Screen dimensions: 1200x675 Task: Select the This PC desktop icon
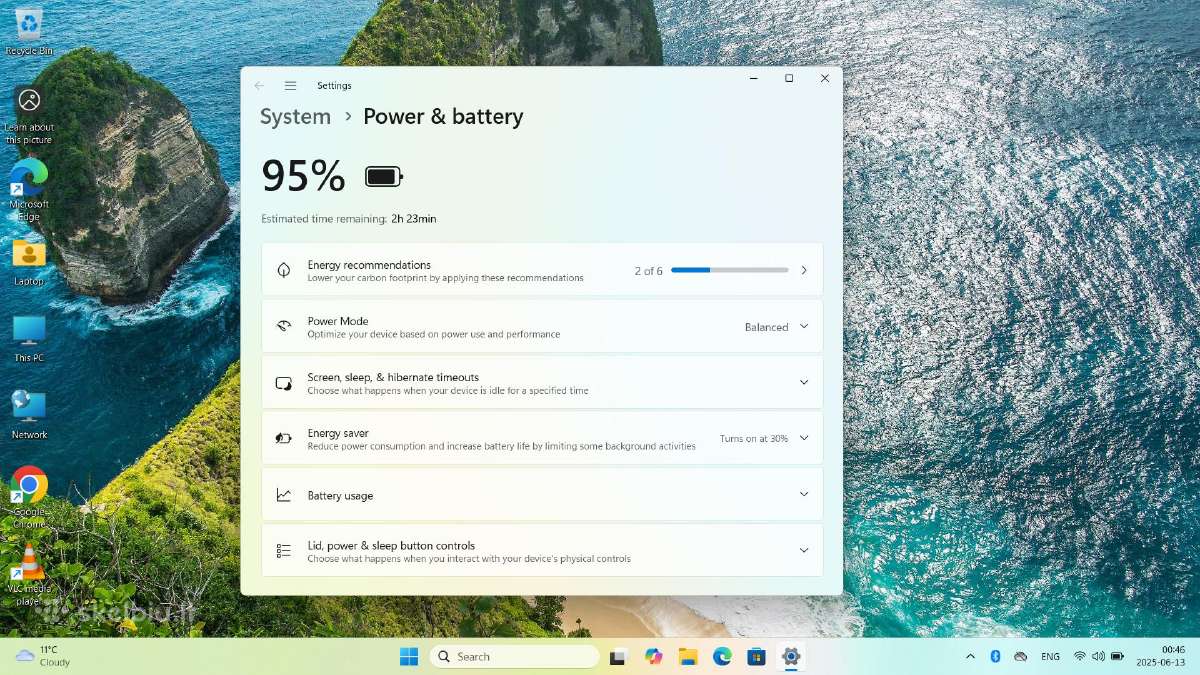29,338
